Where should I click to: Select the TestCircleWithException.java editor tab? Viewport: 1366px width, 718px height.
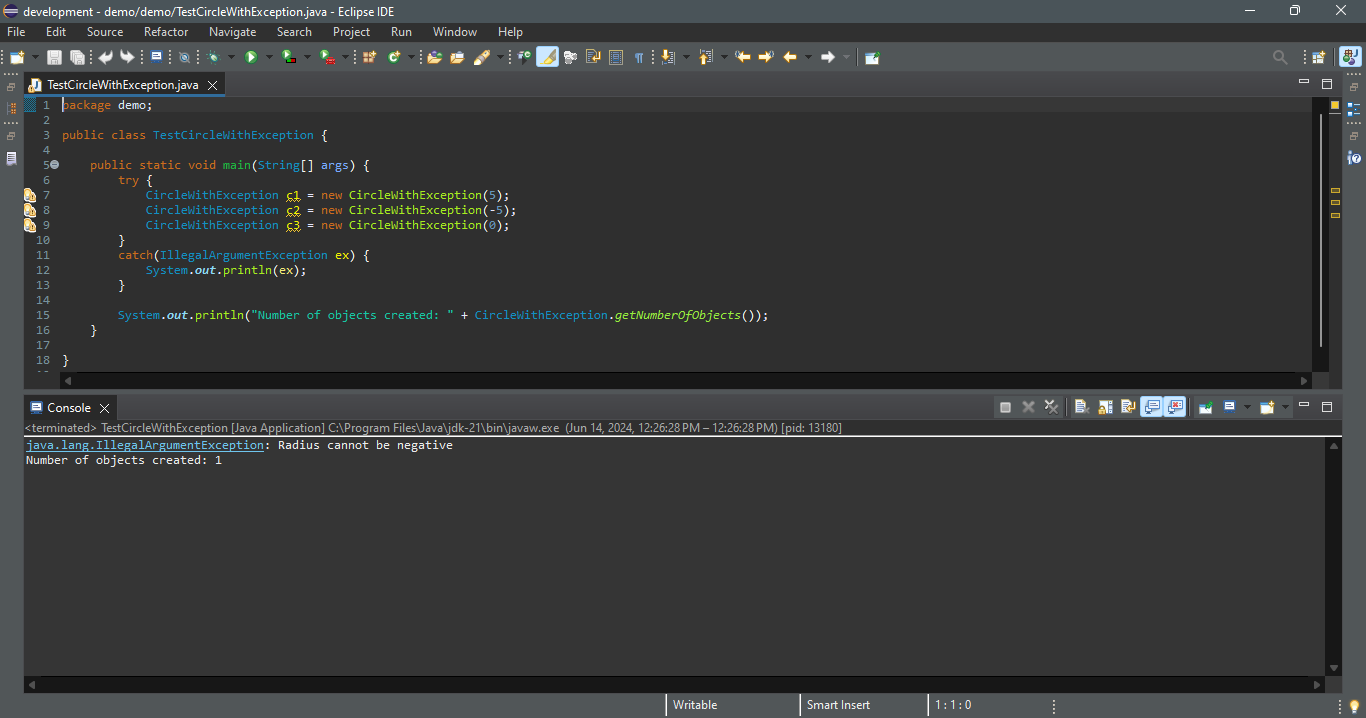click(122, 85)
